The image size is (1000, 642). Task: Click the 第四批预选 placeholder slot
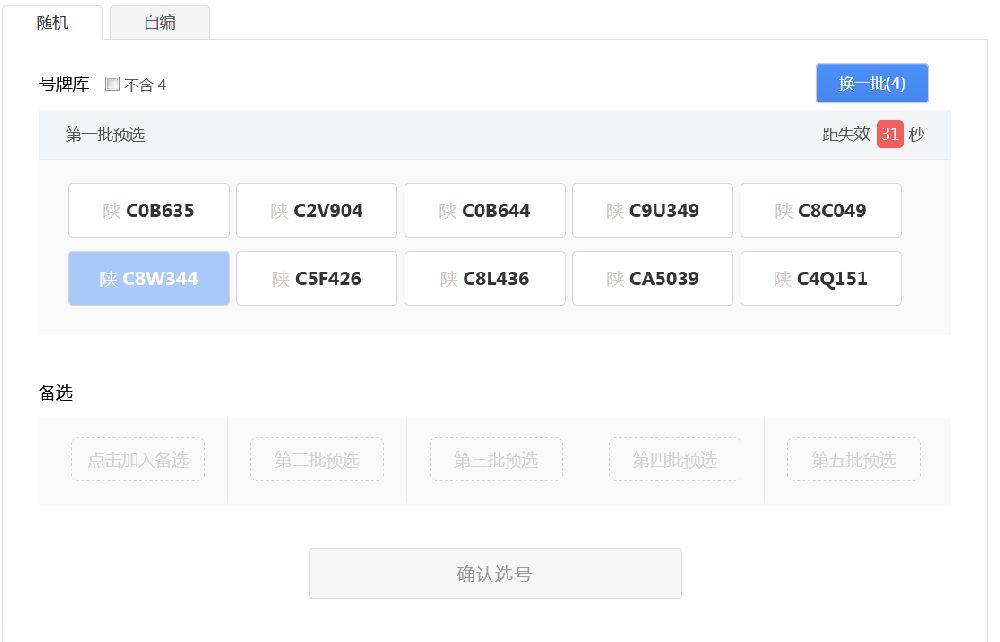675,460
